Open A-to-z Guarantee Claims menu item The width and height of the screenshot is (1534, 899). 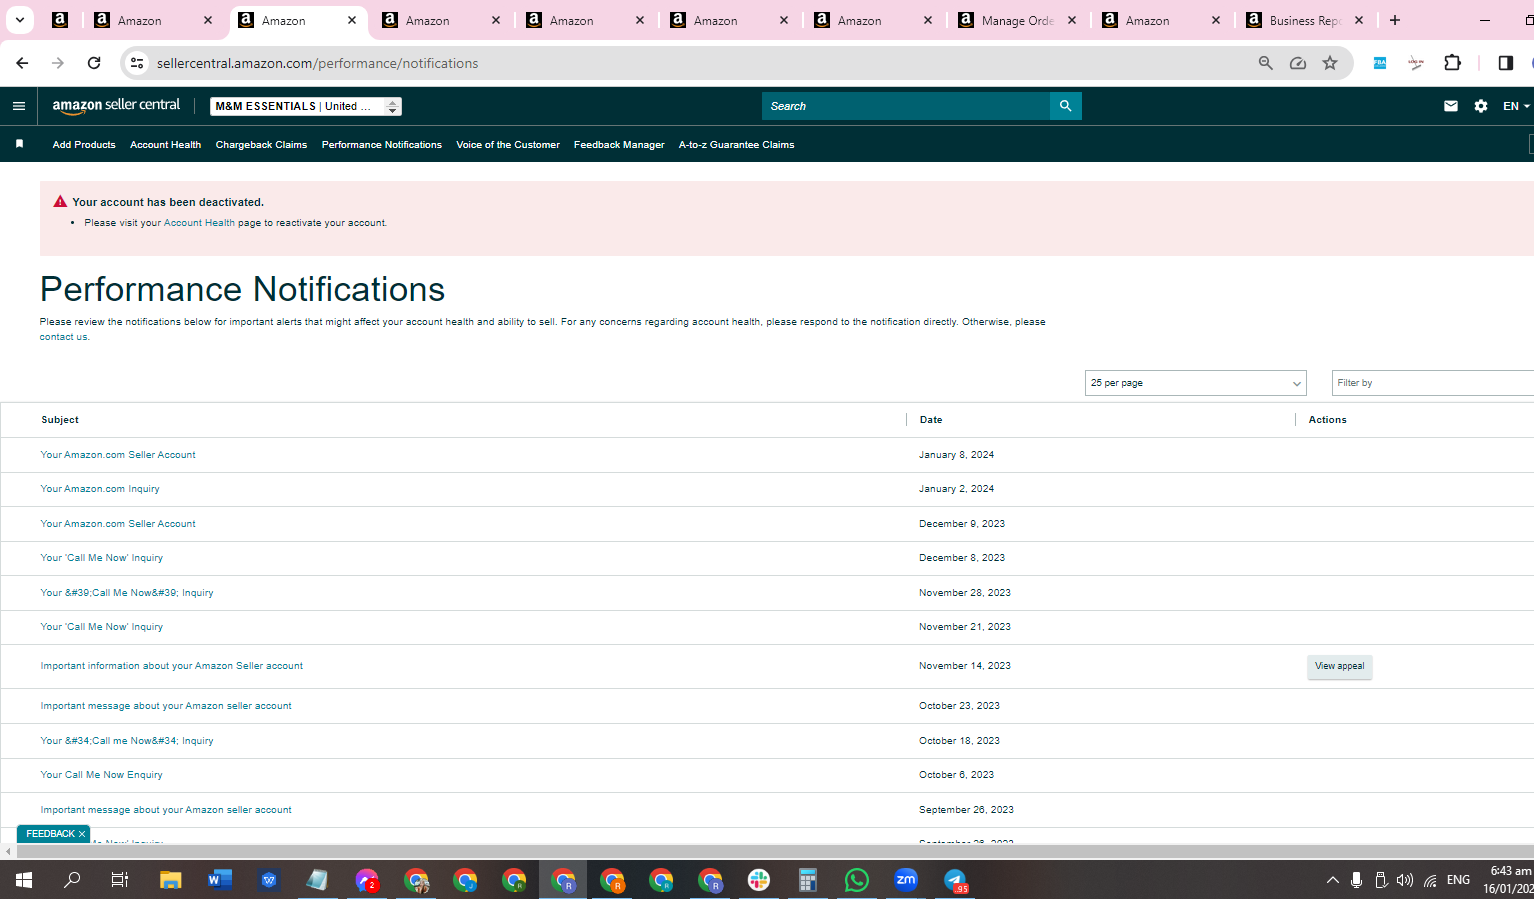[x=736, y=145]
